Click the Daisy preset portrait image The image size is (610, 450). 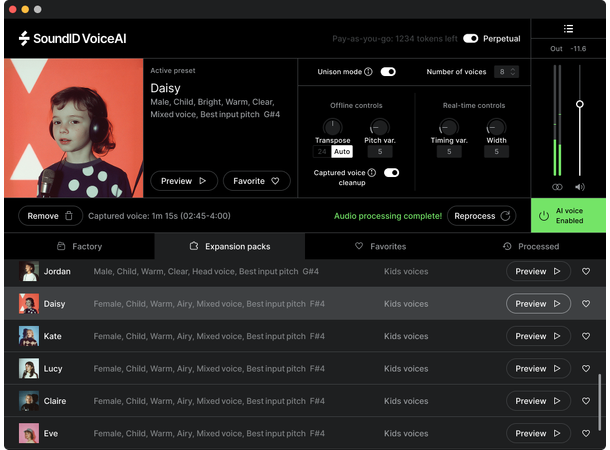[x=74, y=128]
